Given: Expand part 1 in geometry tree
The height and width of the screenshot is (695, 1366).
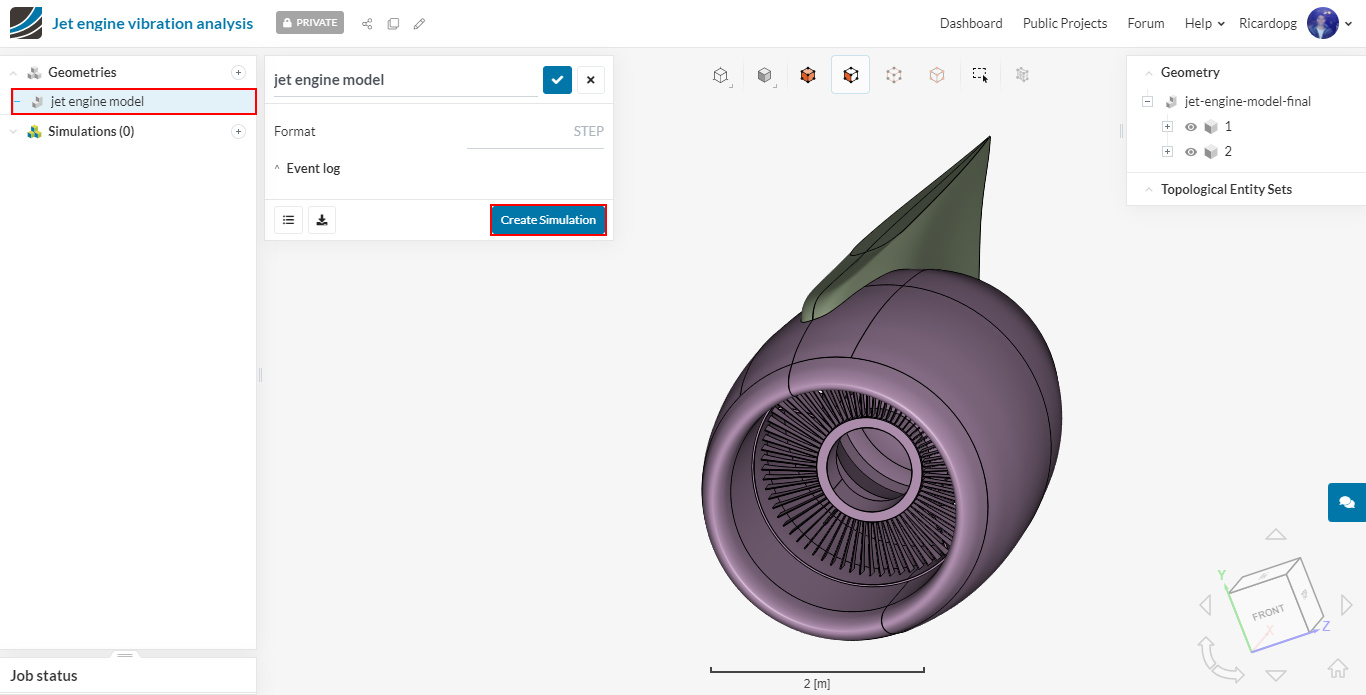Looking at the screenshot, I should tap(1167, 127).
